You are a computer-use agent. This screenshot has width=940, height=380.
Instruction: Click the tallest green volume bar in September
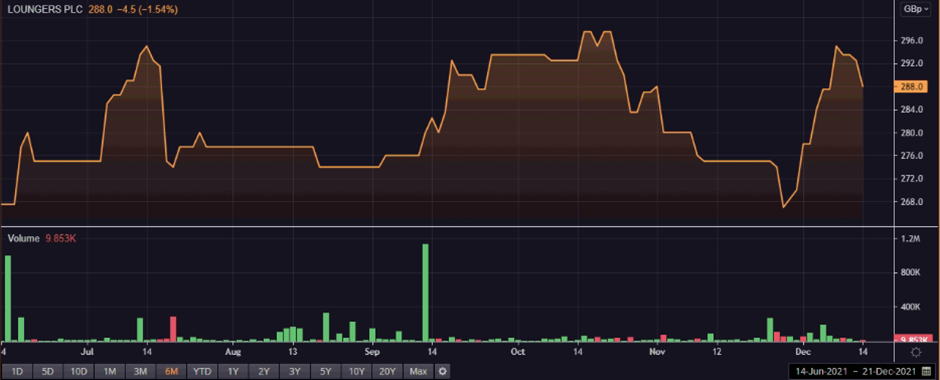point(425,292)
